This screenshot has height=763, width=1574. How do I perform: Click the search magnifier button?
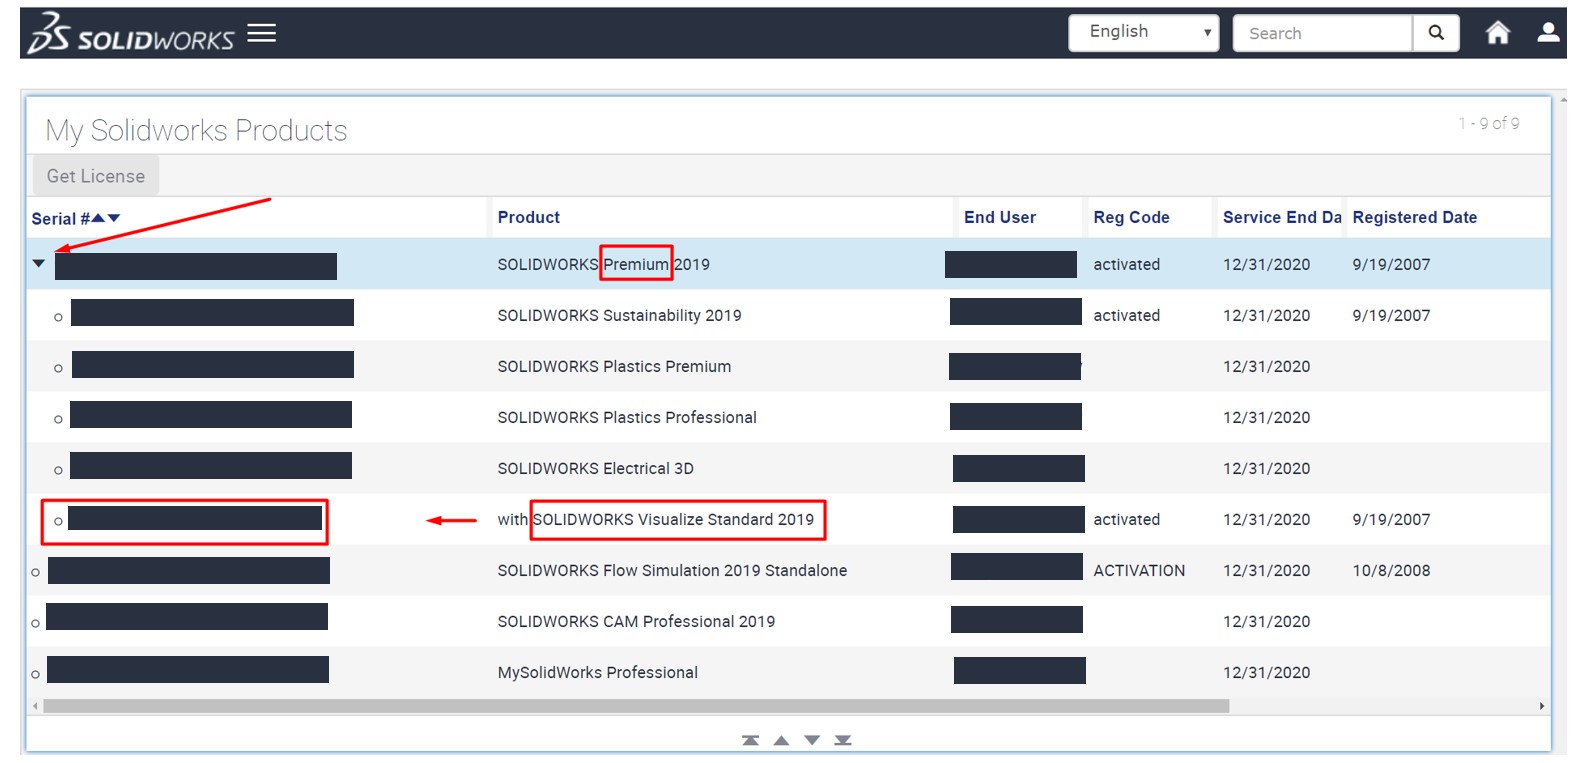pyautogui.click(x=1436, y=33)
